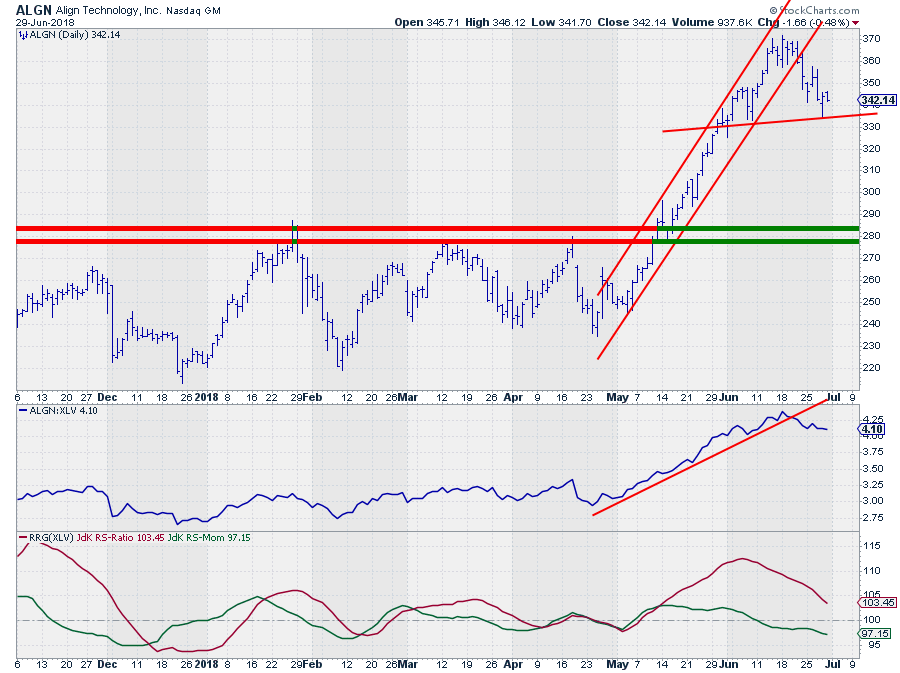This screenshot has height=673, width=900.
Task: Click the 240 price axis label
Action: coord(871,324)
